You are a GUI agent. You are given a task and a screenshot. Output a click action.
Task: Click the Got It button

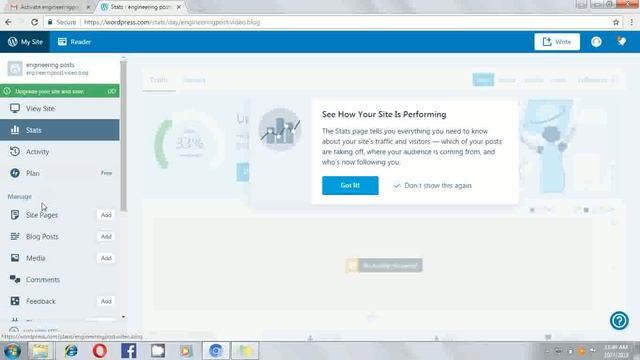click(x=350, y=185)
